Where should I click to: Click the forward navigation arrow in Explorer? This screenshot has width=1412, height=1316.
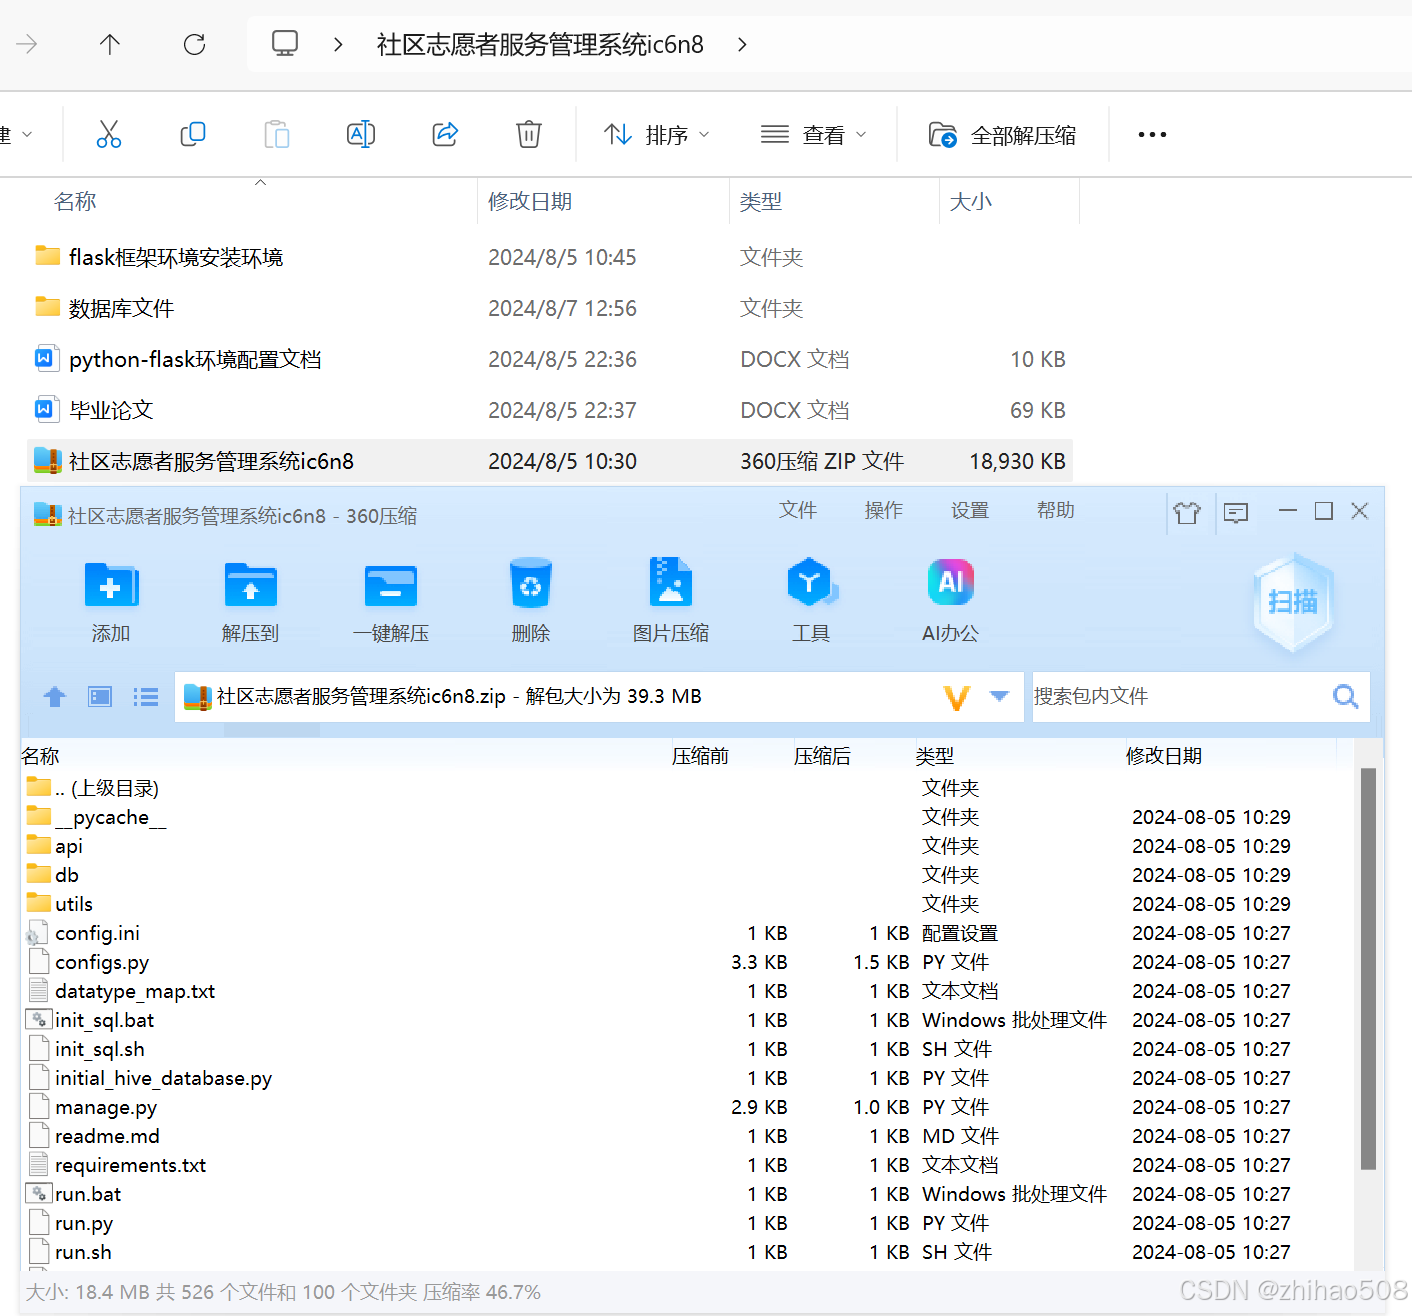[x=27, y=44]
